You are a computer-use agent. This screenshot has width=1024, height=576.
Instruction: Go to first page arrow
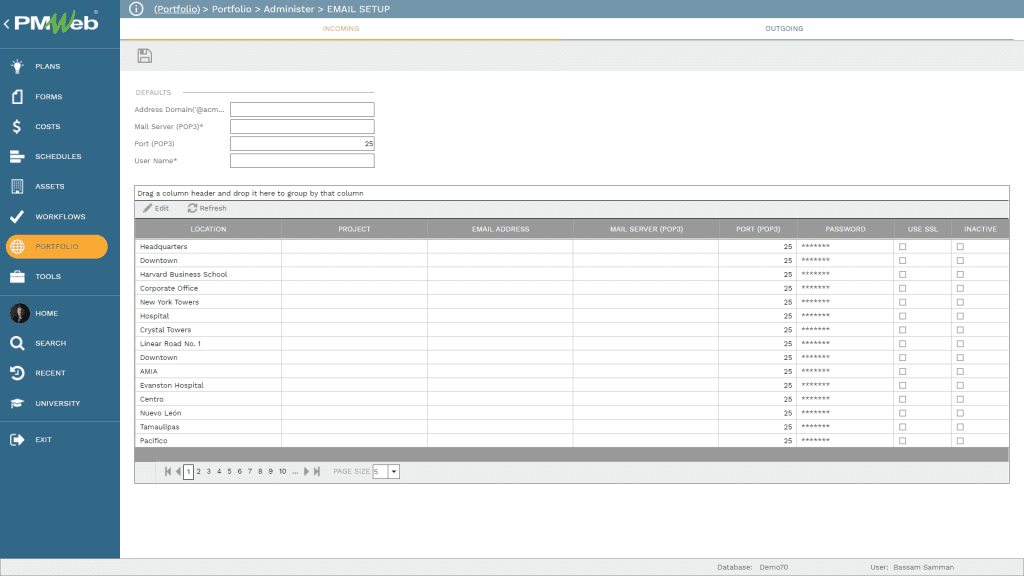[x=168, y=472]
